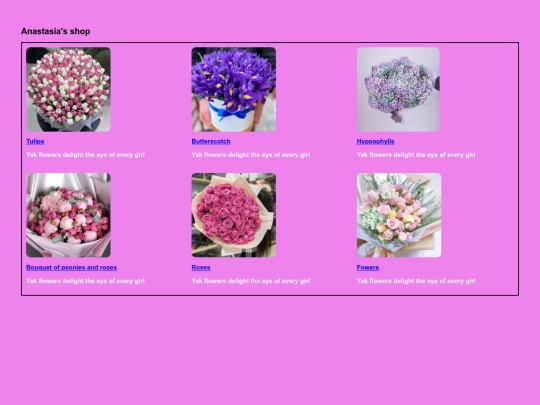The height and width of the screenshot is (405, 540).
Task: Click the mixed pastel bouquet photo above Fowers
Action: point(399,215)
